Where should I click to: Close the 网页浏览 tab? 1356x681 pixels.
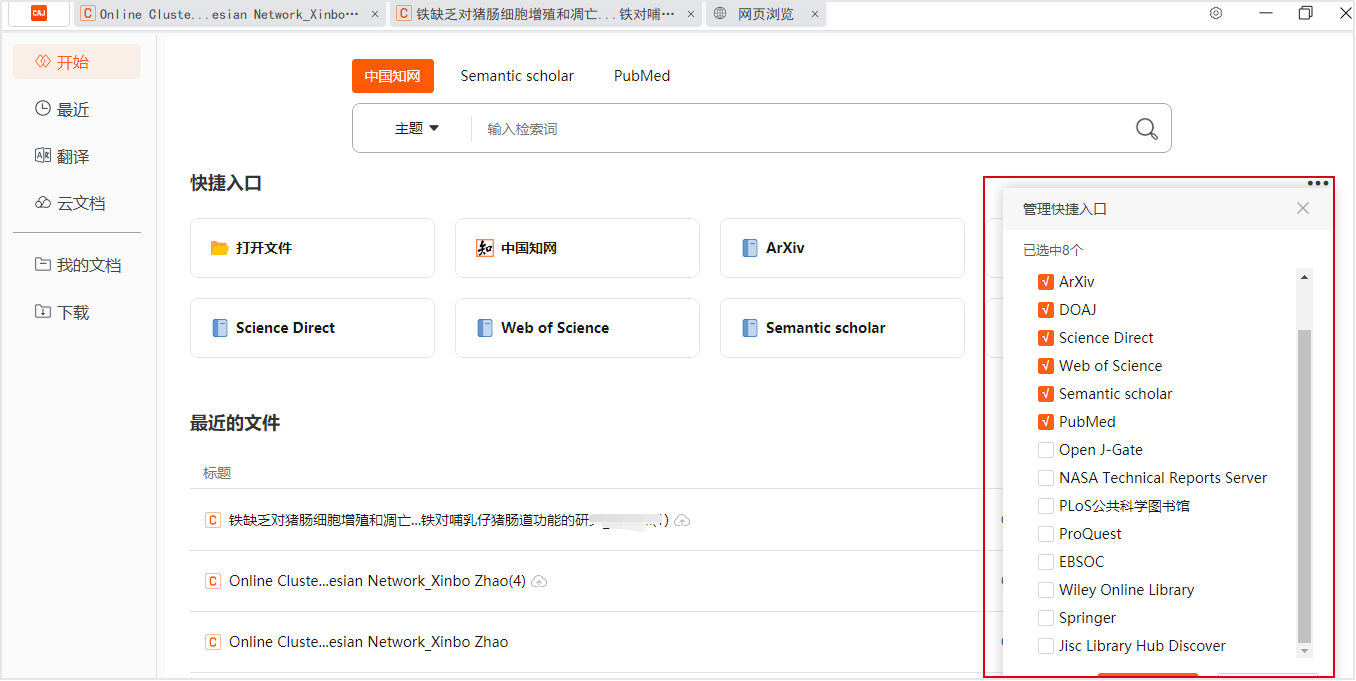[815, 14]
